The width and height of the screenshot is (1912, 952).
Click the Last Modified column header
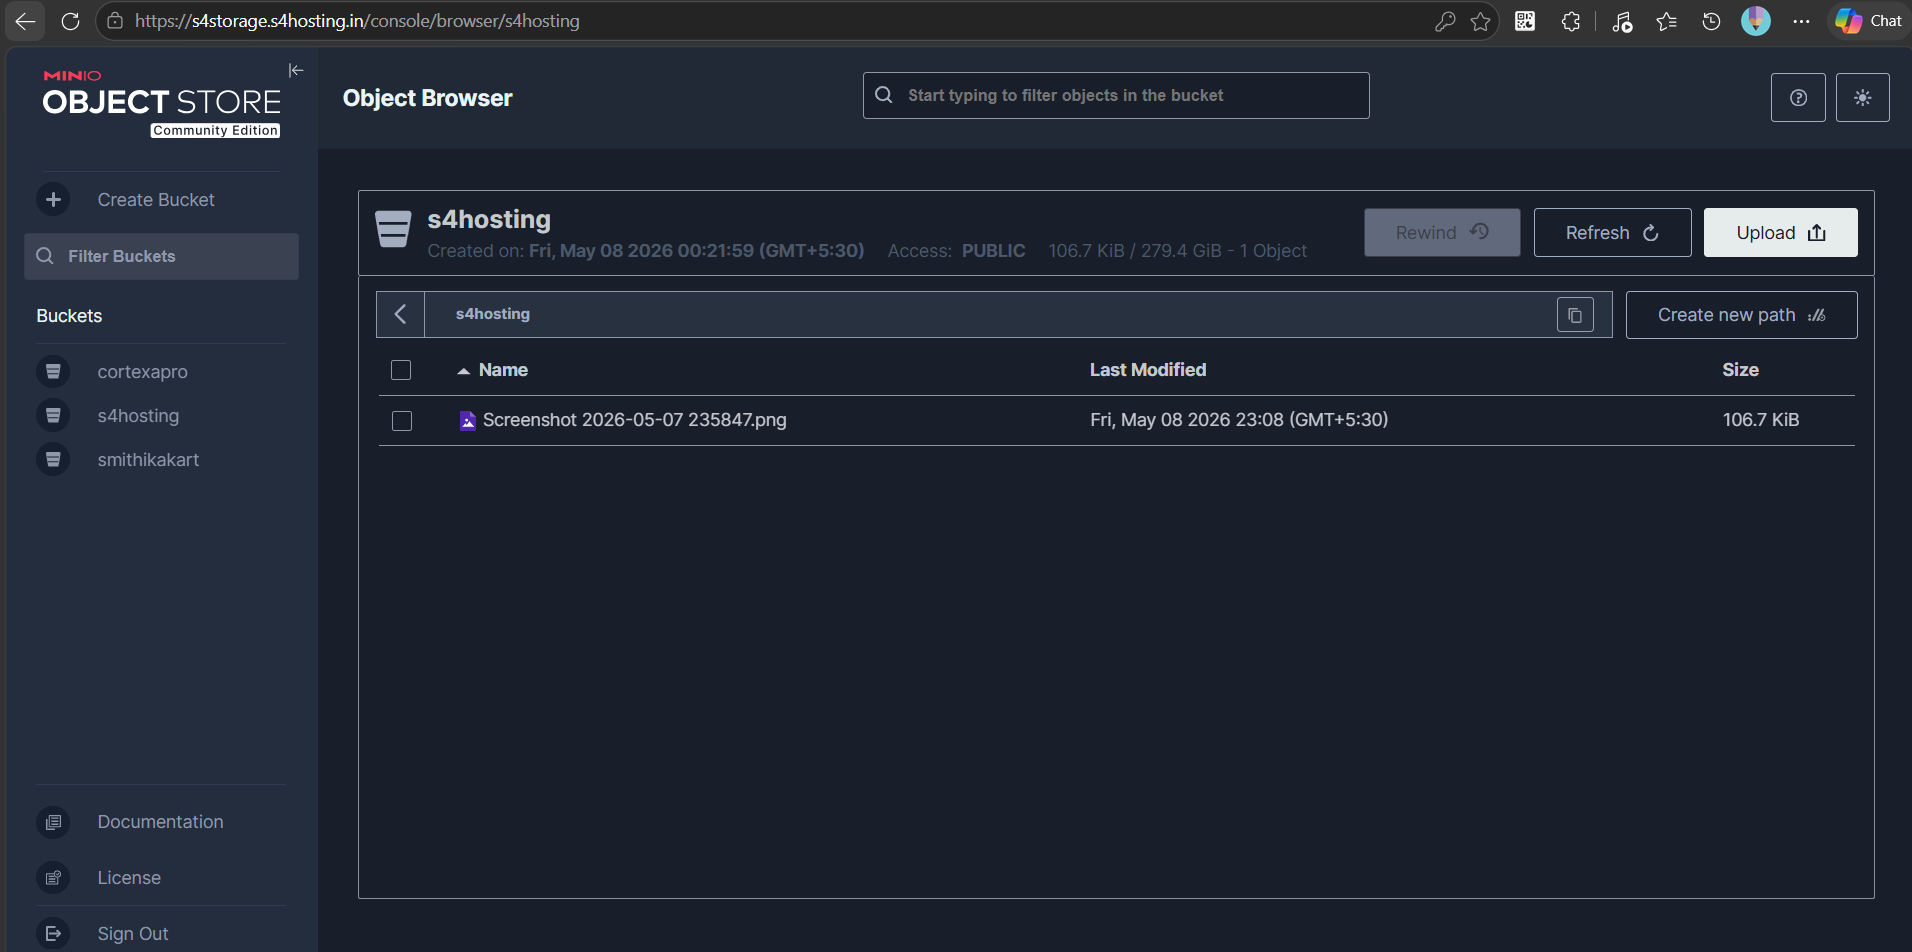click(1148, 370)
